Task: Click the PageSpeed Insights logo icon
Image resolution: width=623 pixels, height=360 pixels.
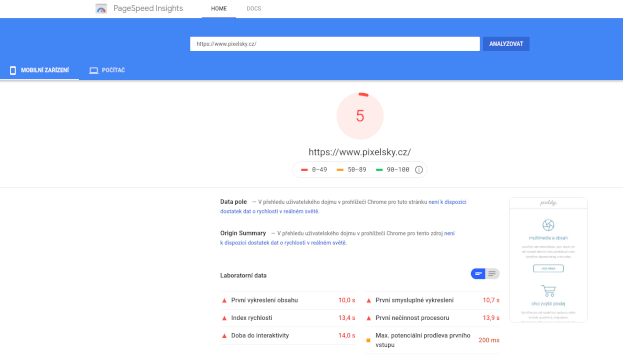Action: (x=101, y=8)
